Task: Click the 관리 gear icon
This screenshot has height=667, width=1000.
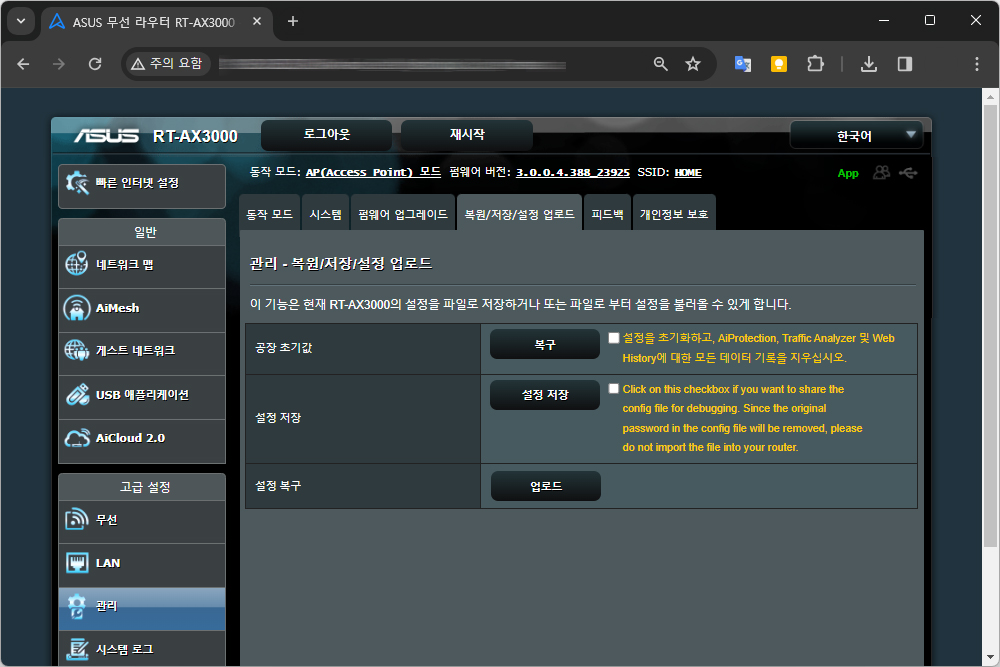Action: (77, 606)
